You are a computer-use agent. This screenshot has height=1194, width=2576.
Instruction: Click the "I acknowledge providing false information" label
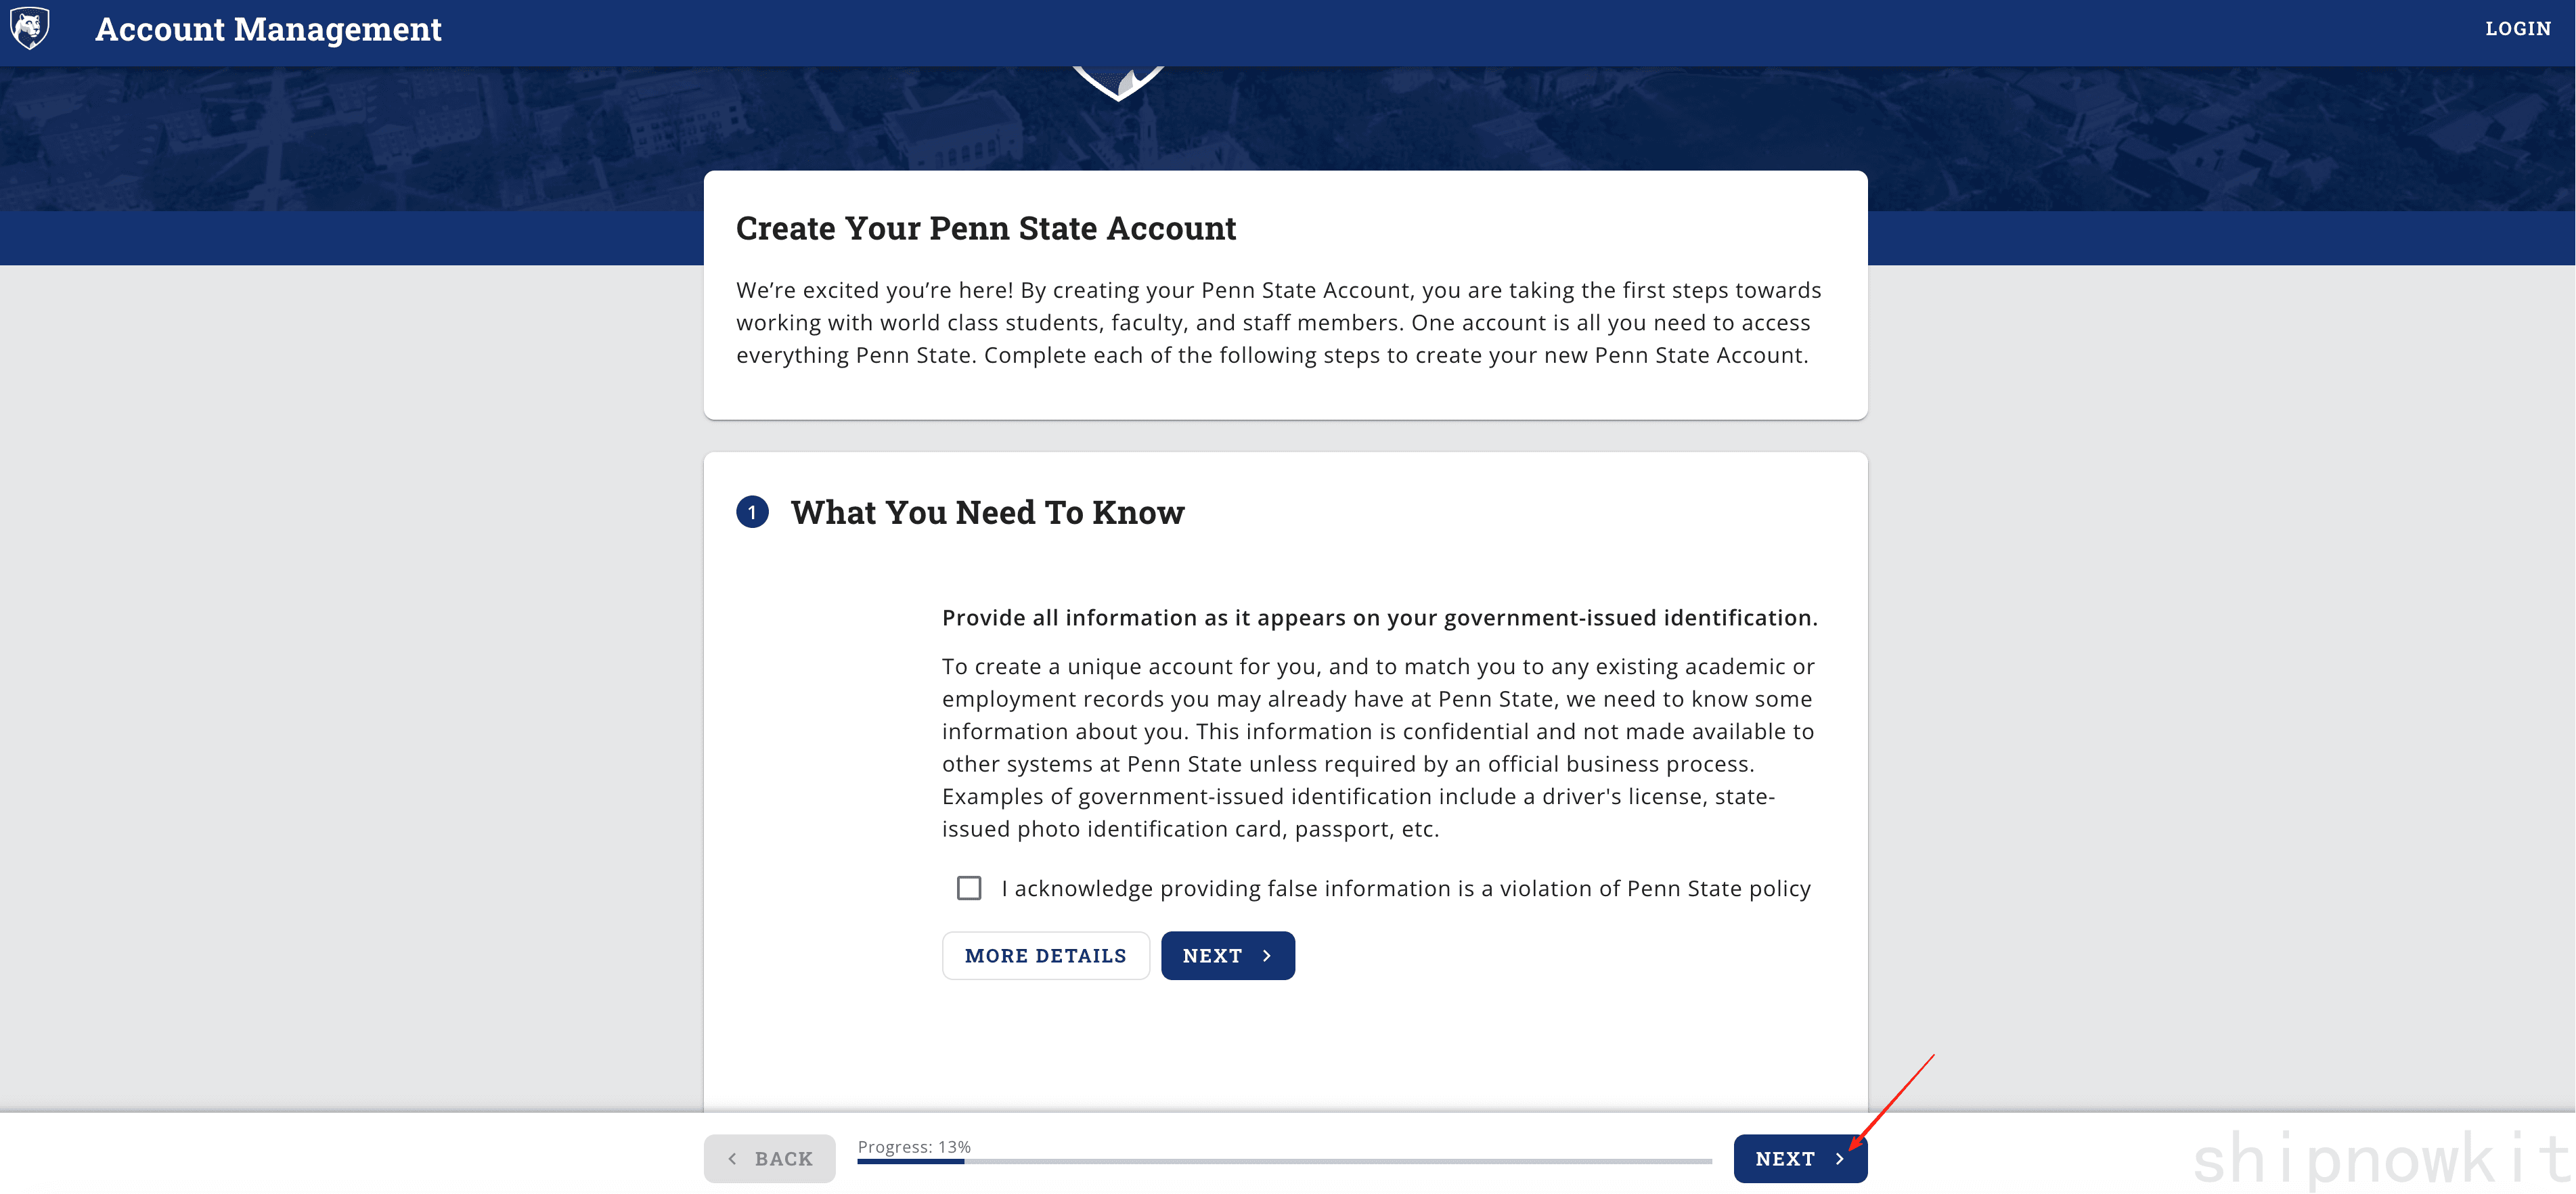1405,888
